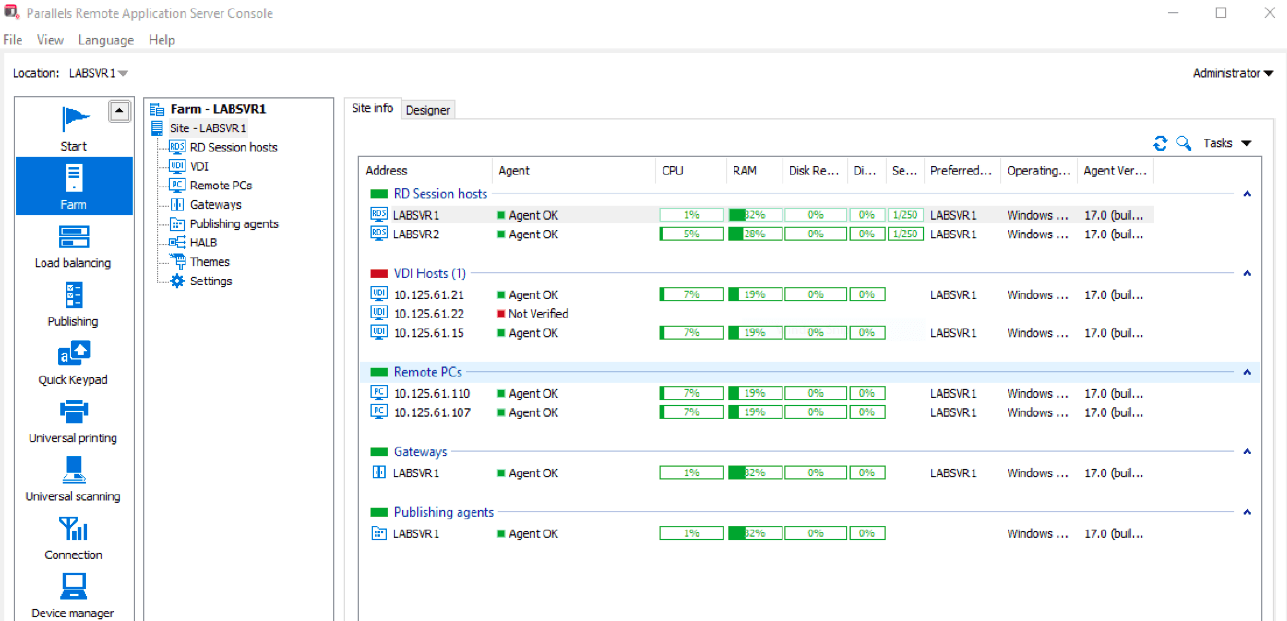Collapse the Remote PCs group

tap(1247, 372)
